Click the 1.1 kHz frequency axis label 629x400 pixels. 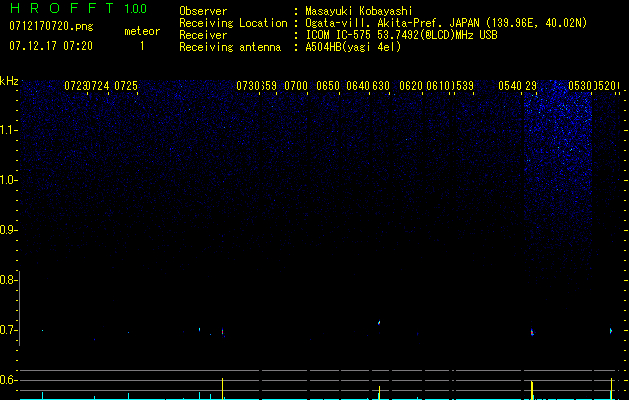[8, 130]
